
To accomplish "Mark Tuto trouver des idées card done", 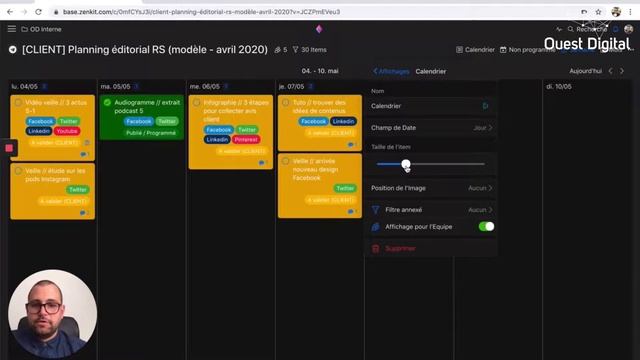I will pos(286,102).
